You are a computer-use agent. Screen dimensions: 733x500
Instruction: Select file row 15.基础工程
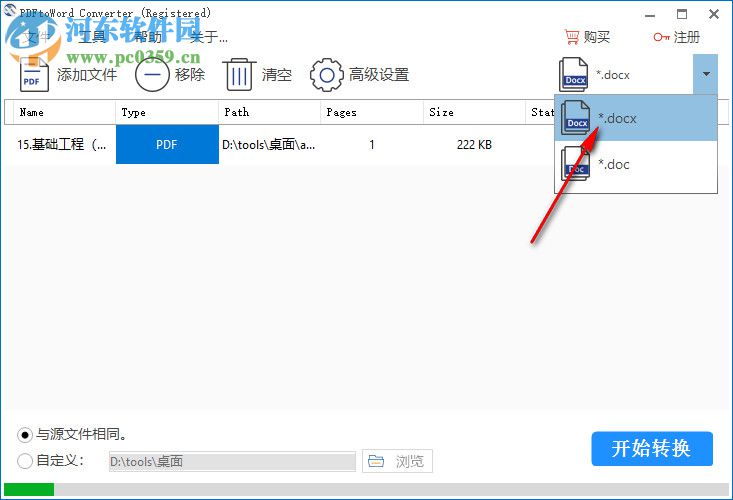pyautogui.click(x=62, y=145)
